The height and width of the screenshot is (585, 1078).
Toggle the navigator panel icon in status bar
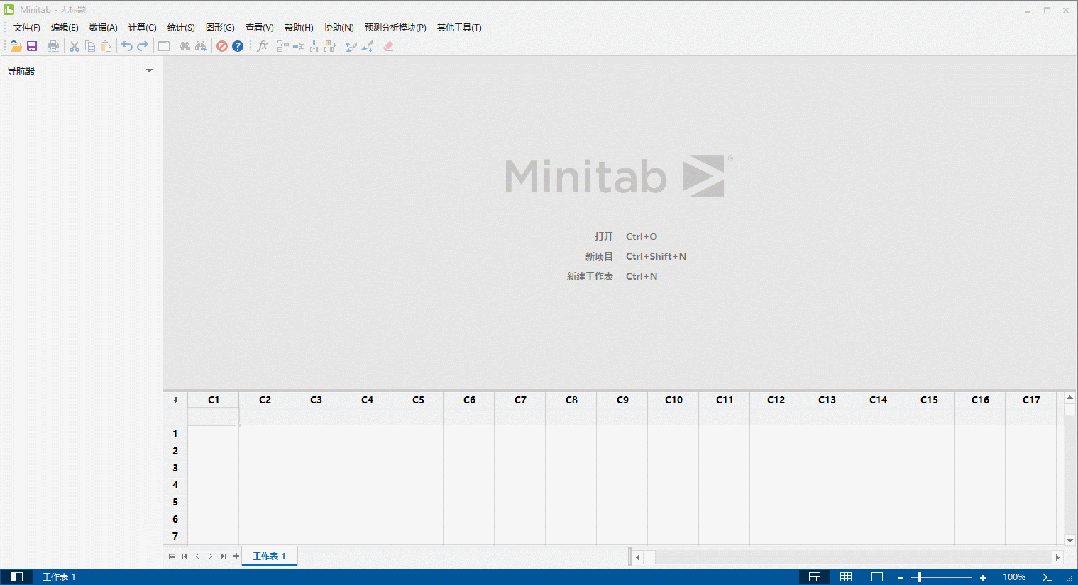[x=17, y=577]
